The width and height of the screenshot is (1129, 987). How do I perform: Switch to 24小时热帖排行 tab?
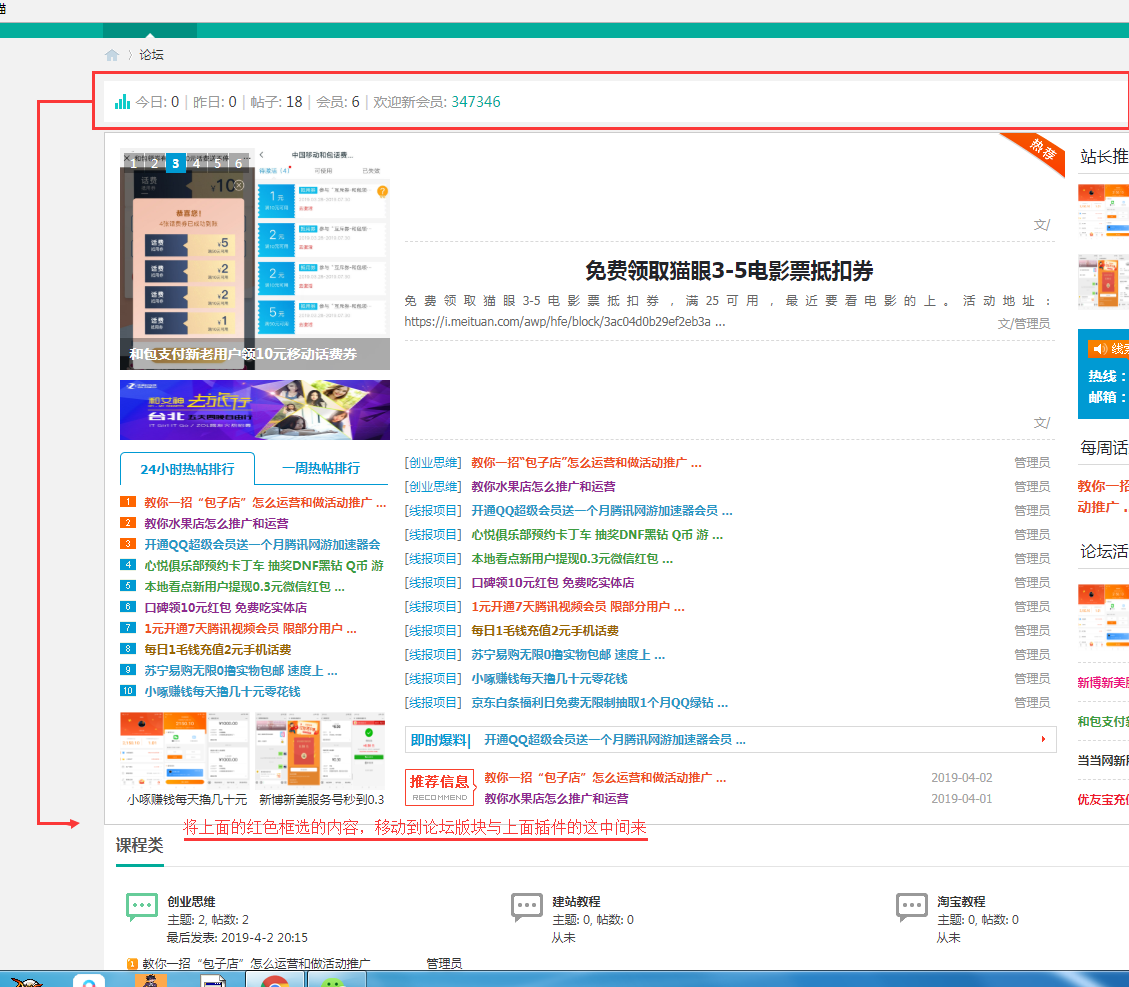(x=187, y=469)
